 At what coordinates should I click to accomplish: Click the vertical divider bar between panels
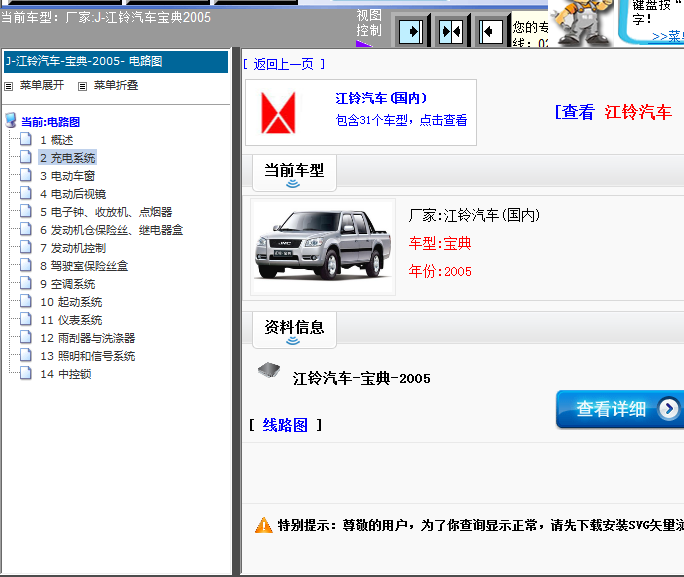[236, 312]
